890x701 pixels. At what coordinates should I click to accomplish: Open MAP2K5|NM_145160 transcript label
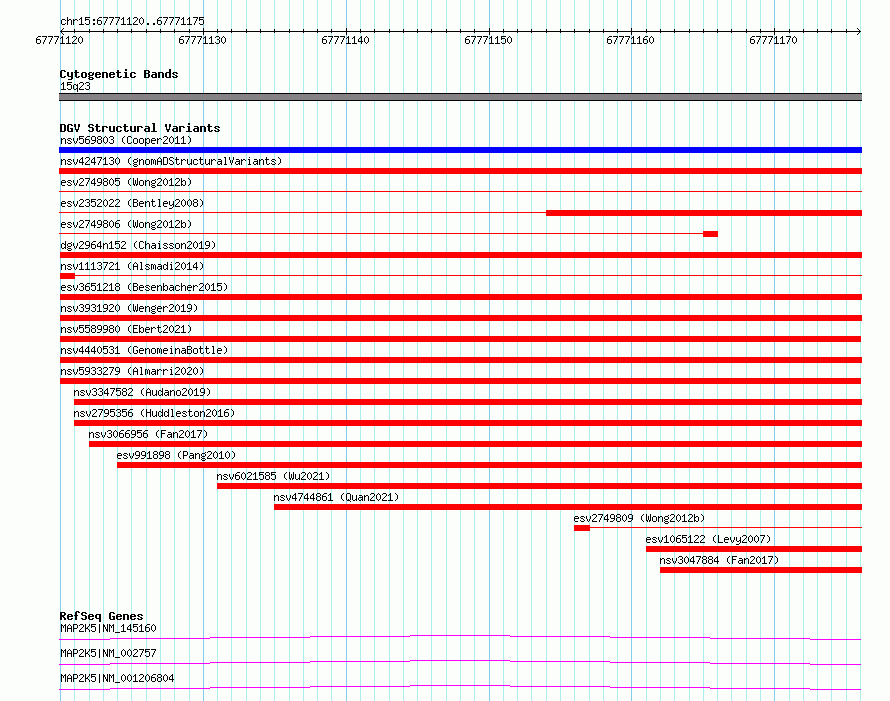coord(108,628)
